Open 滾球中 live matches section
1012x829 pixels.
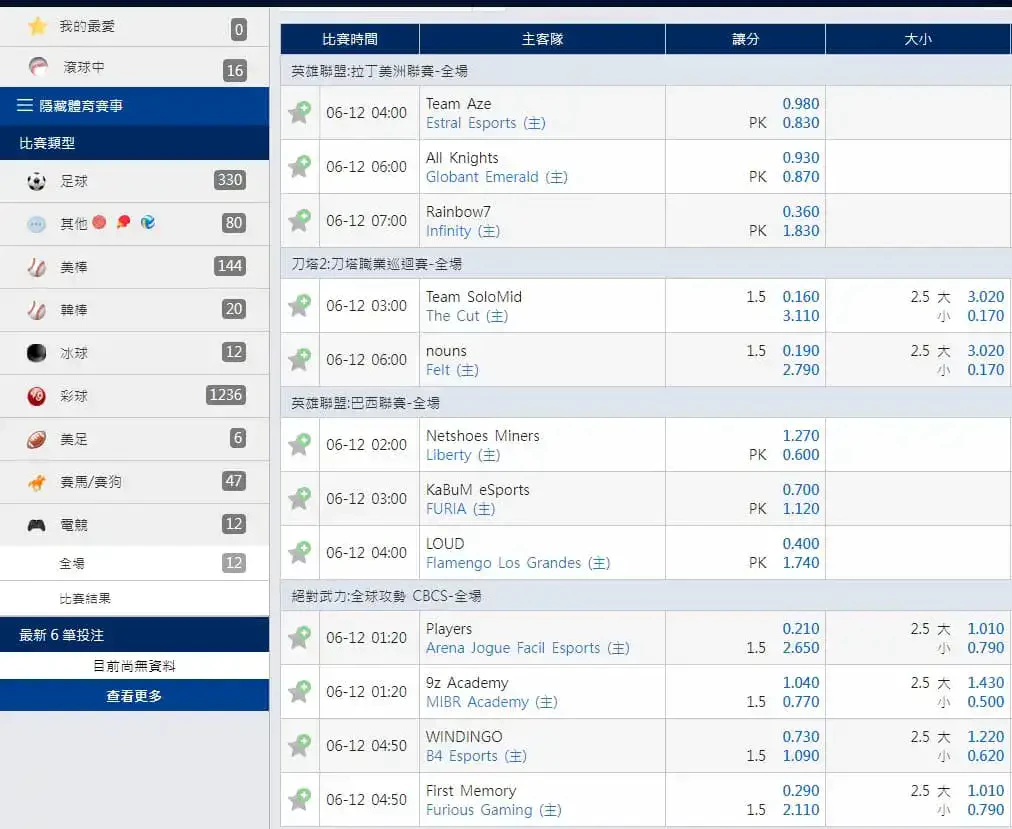(134, 67)
